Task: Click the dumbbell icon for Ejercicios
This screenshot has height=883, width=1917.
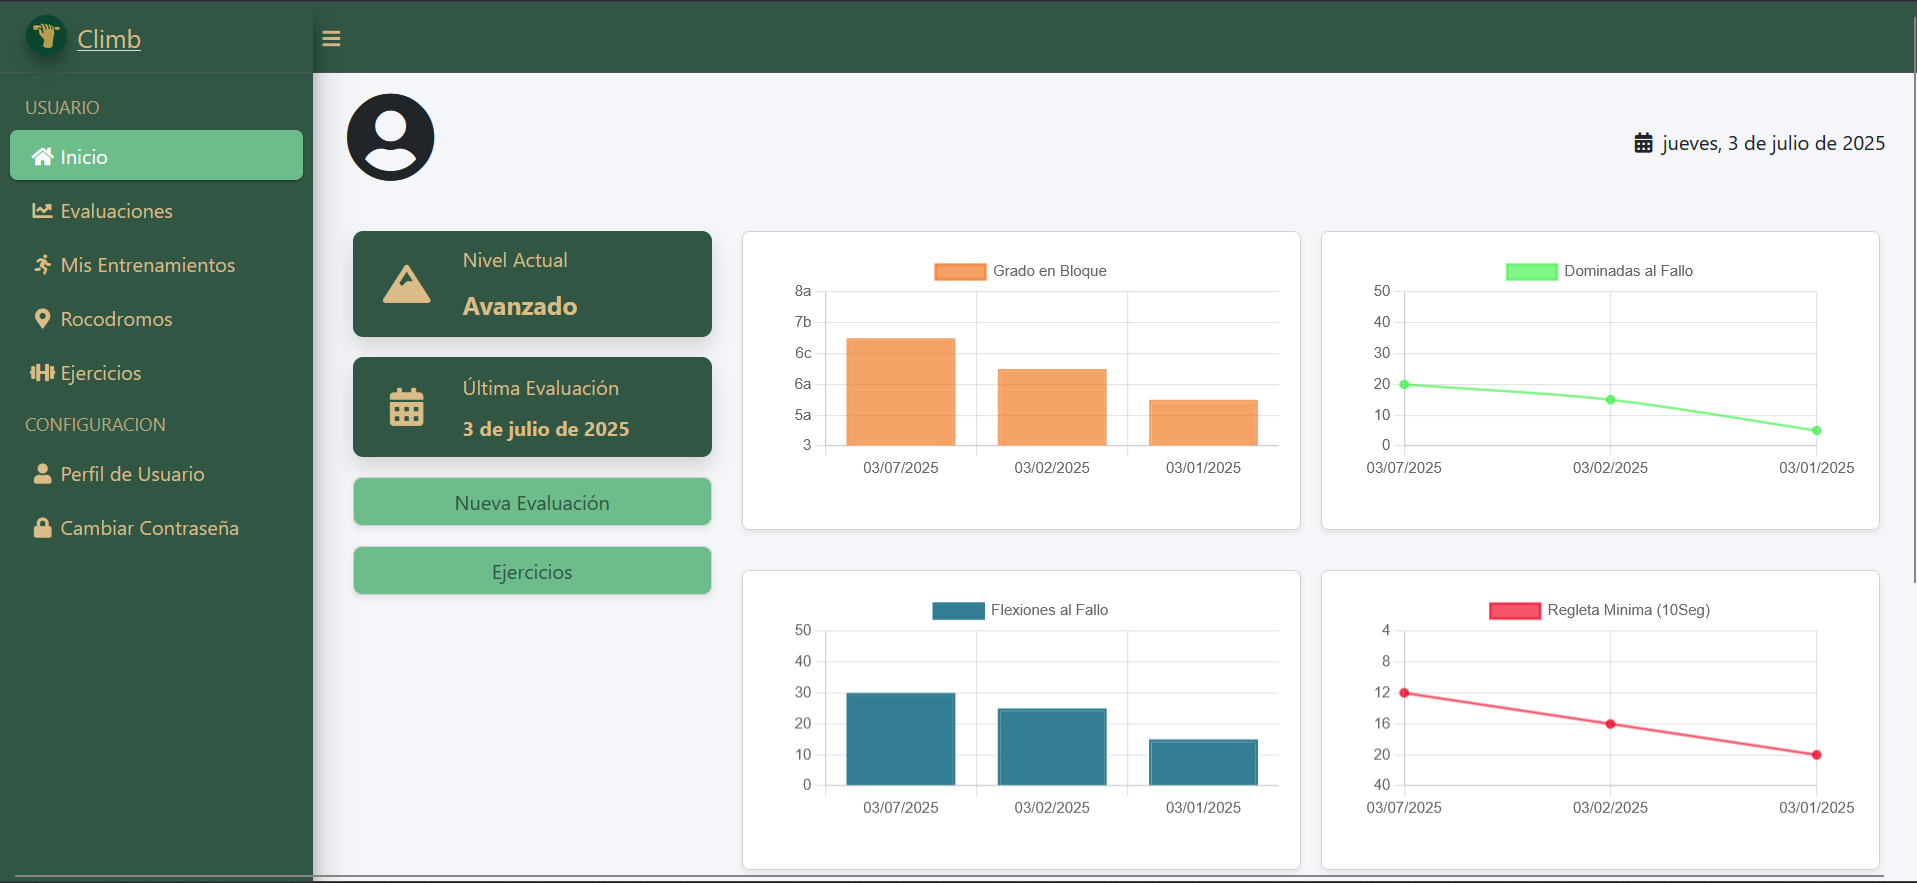Action: tap(42, 373)
